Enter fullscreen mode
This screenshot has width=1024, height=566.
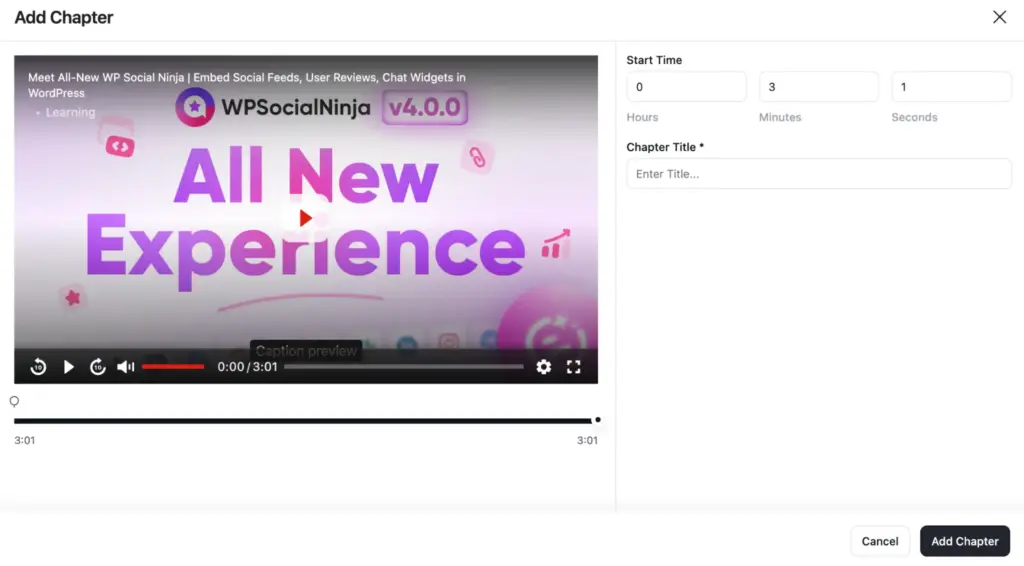point(573,367)
